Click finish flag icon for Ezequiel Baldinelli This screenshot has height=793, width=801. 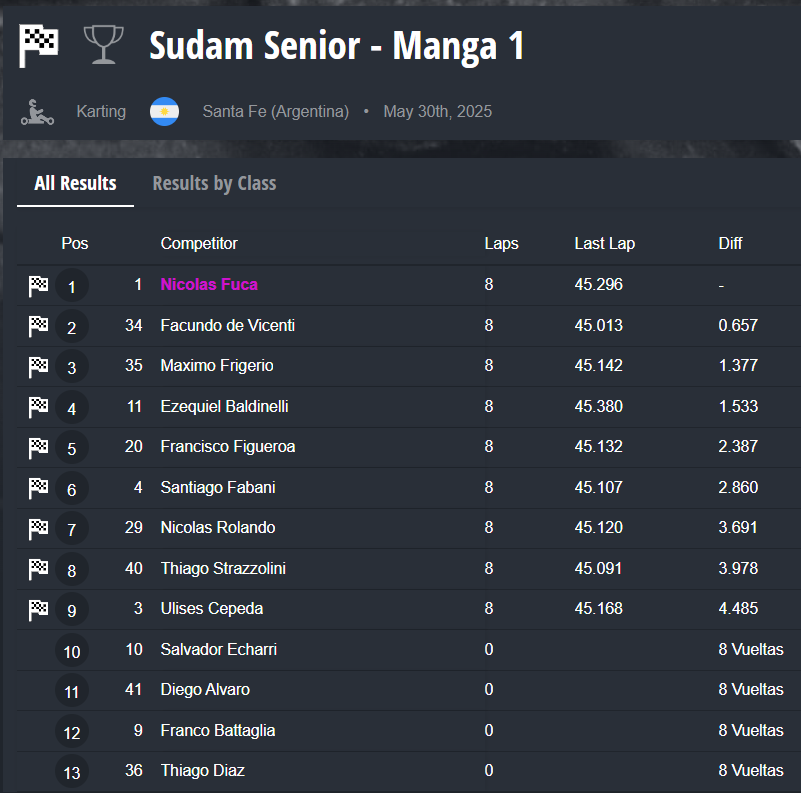(x=38, y=407)
